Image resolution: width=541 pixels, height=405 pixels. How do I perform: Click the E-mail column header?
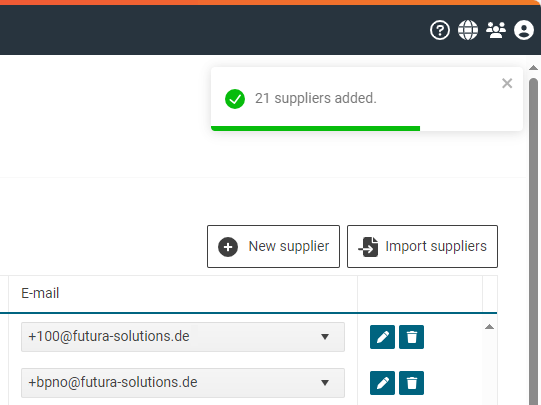(40, 293)
